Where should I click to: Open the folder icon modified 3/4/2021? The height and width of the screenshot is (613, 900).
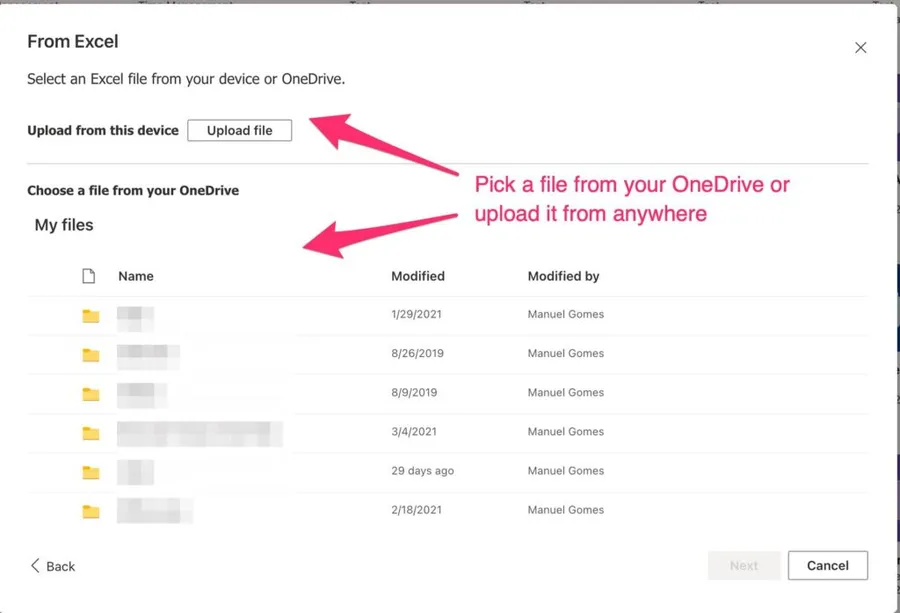[91, 433]
